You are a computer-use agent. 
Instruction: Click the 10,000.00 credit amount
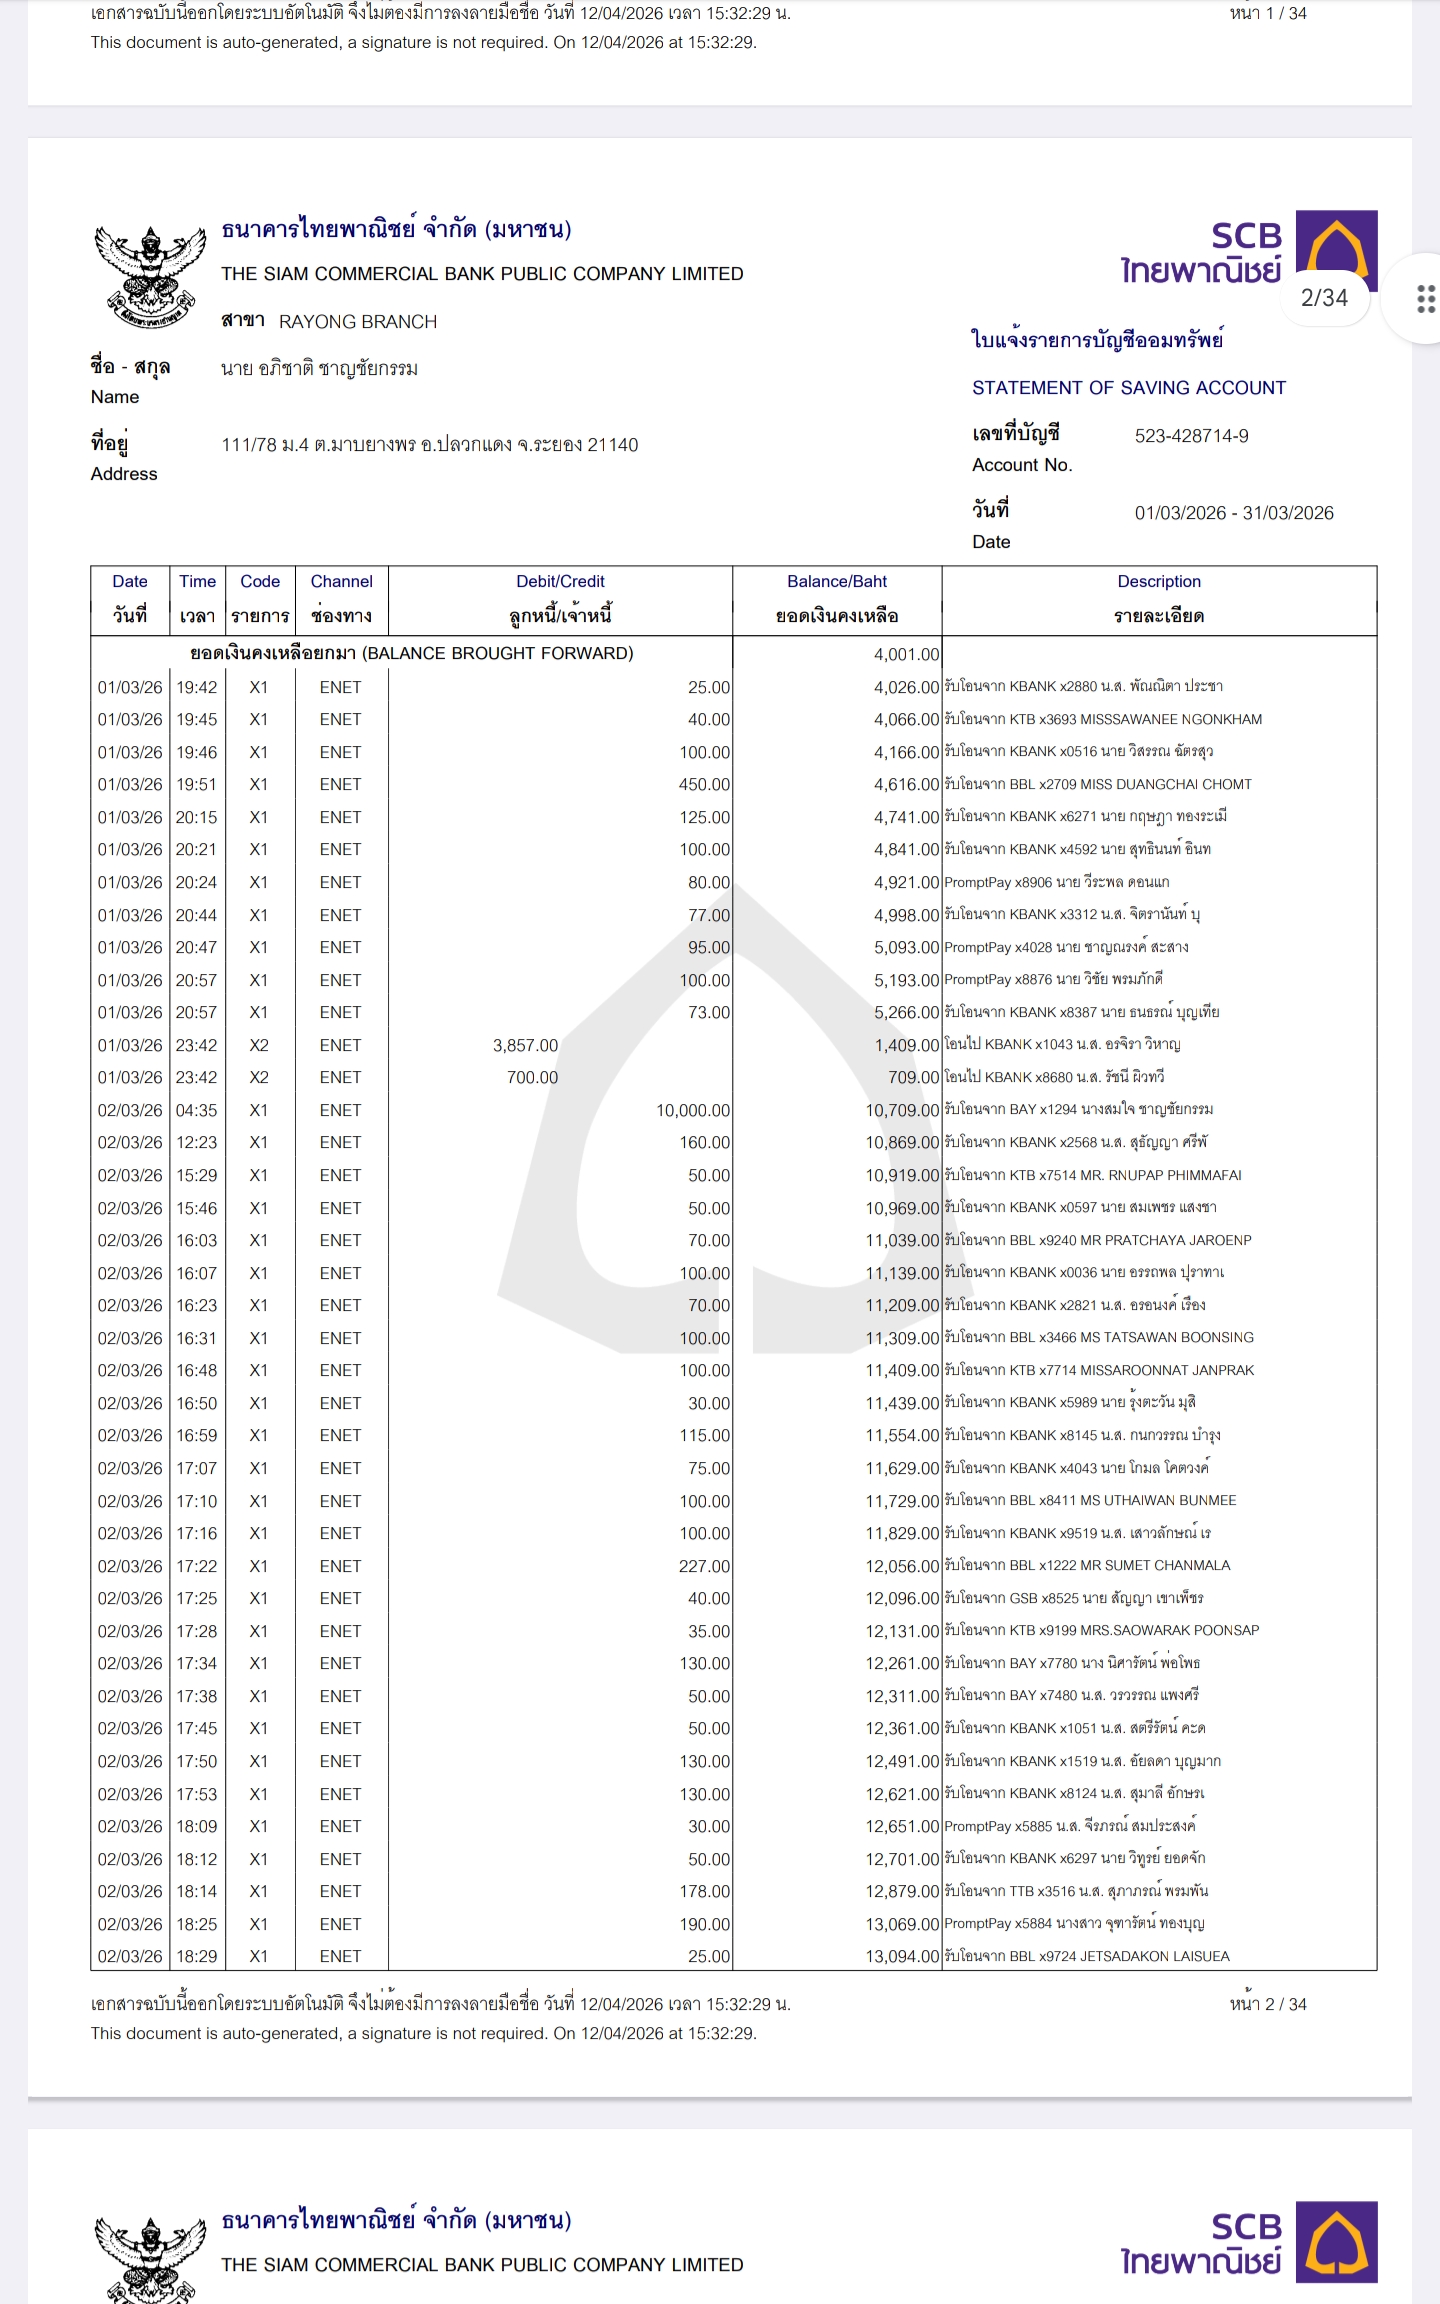coord(693,1110)
